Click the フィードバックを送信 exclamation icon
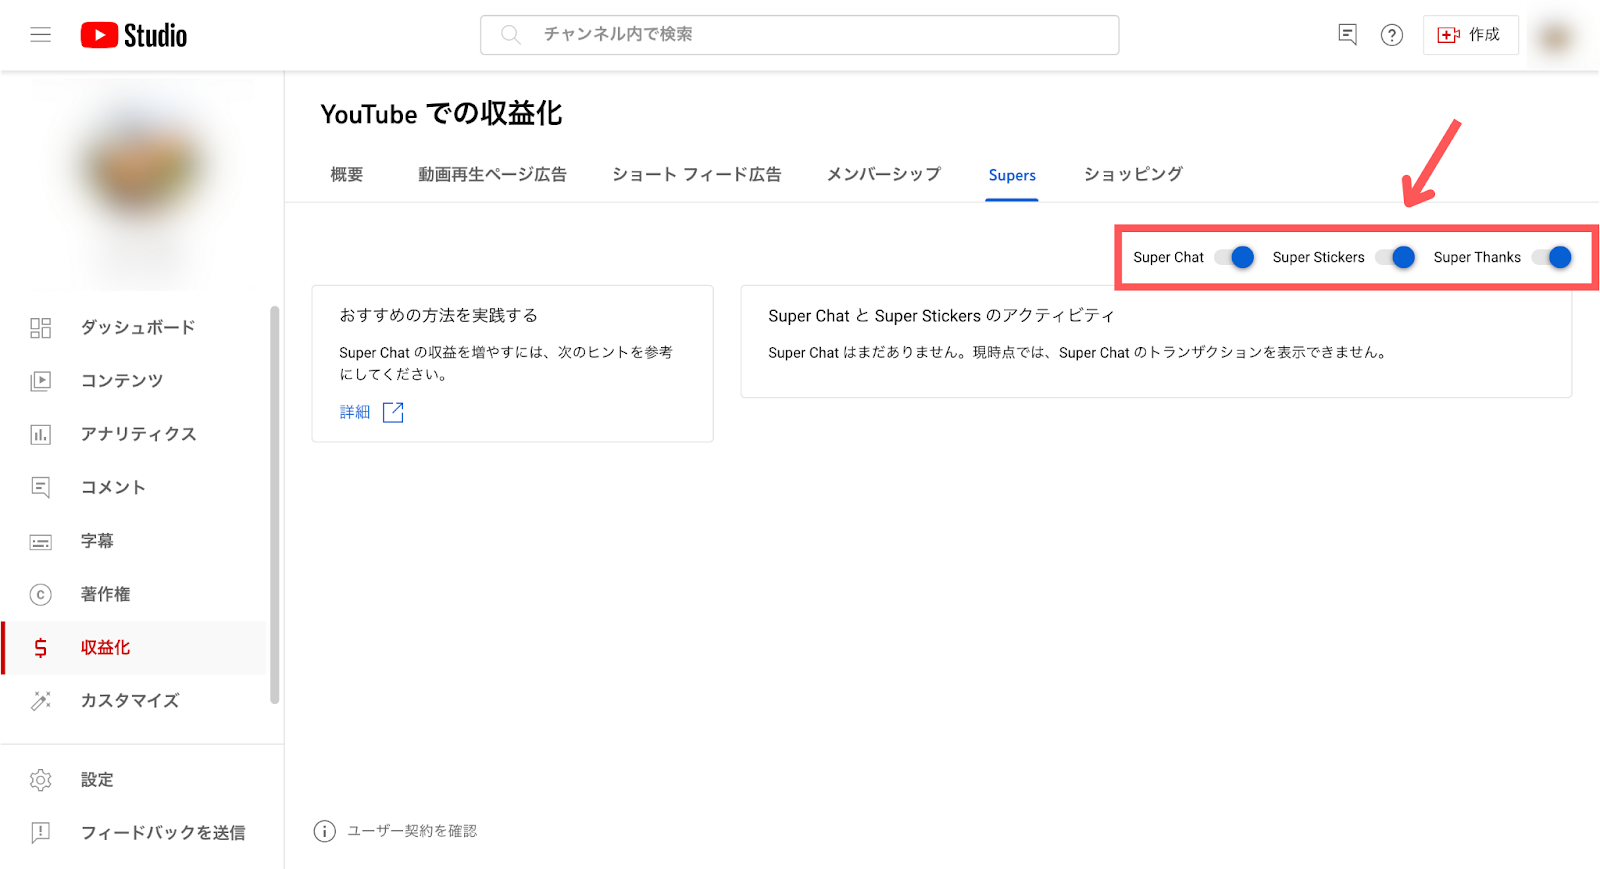This screenshot has height=869, width=1600. pos(41,832)
